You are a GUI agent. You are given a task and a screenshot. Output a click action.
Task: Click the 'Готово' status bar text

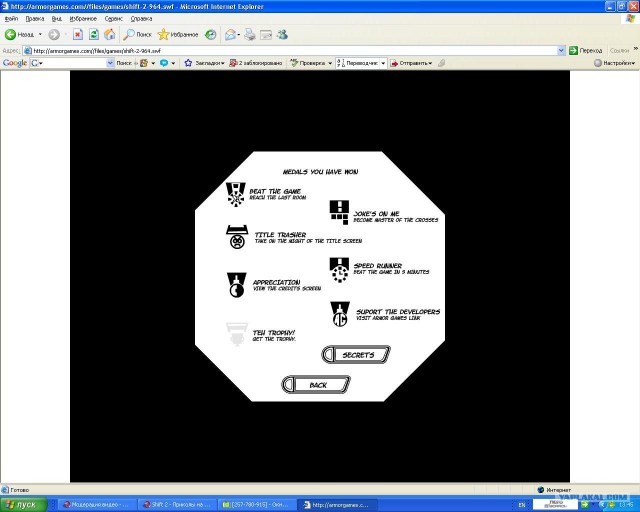19,490
